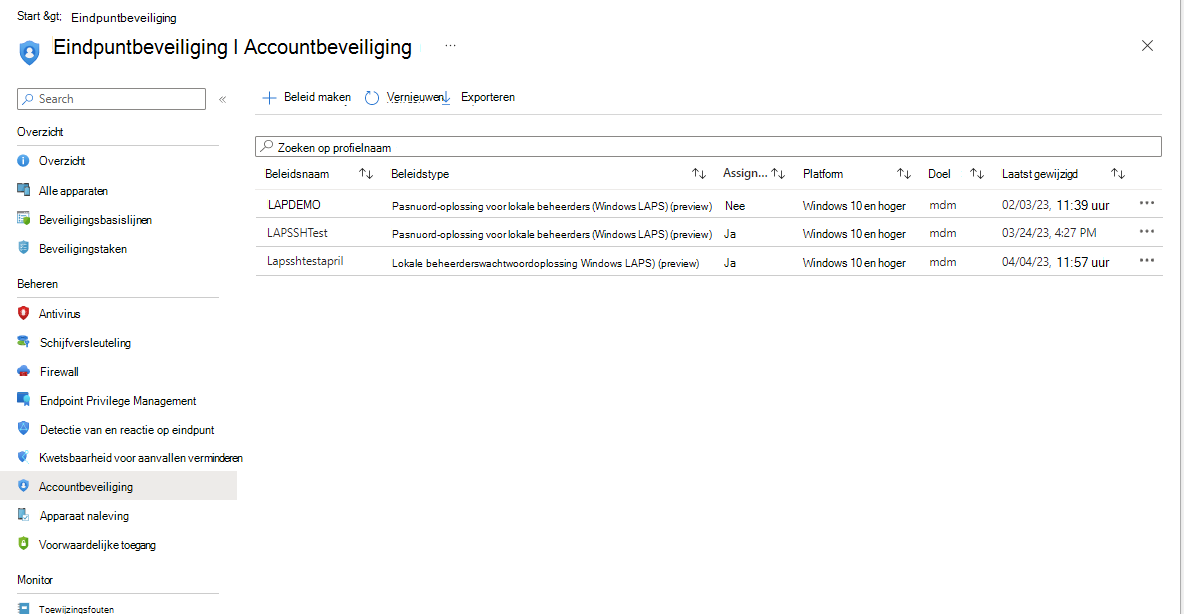
Task: Click the download arrow icon before Exporteren
Action: [446, 97]
